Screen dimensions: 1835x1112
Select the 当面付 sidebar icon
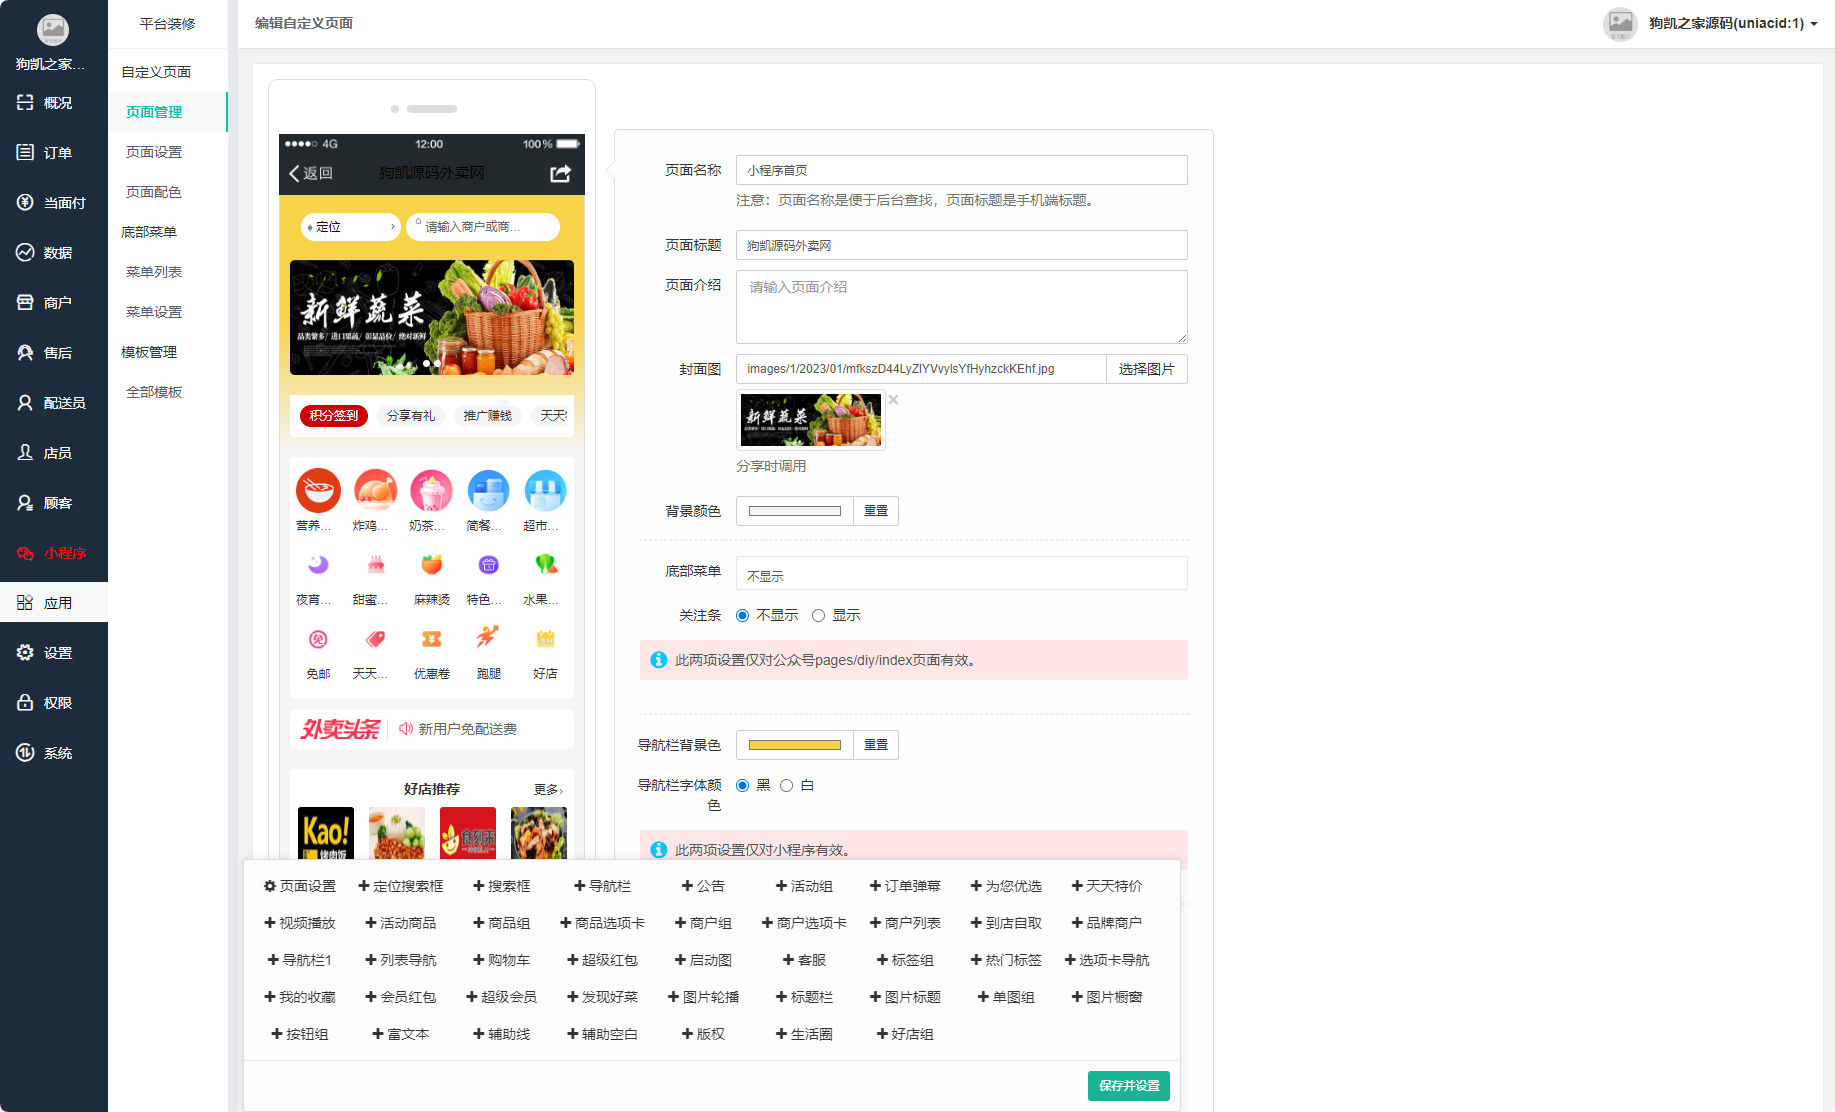click(x=53, y=202)
